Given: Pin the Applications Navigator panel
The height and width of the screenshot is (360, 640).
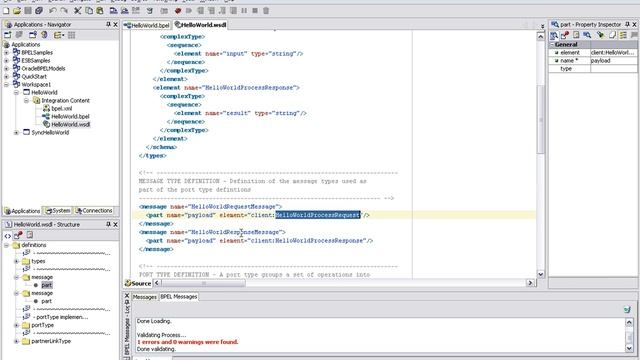Looking at the screenshot, I should click(108, 24).
